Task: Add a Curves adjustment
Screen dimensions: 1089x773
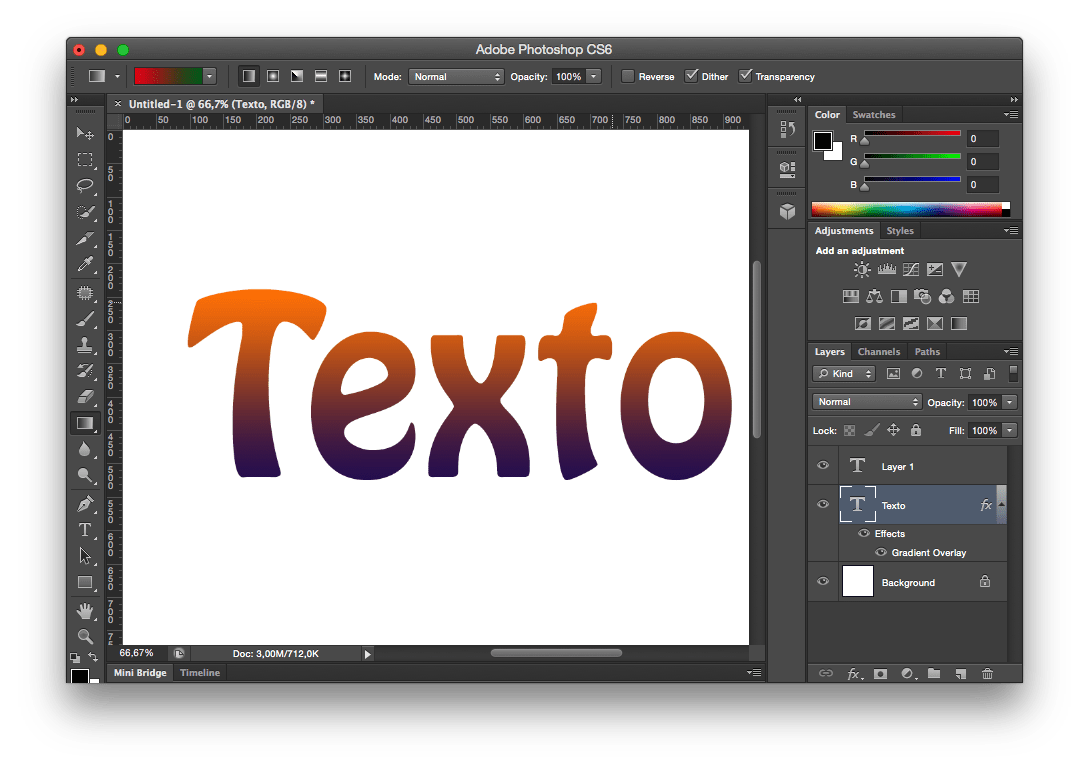Action: coord(911,269)
